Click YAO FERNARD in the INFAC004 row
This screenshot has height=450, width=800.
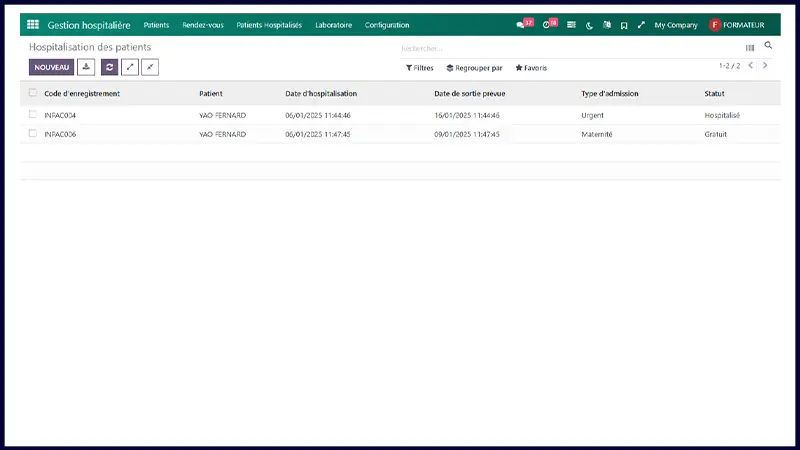click(x=222, y=115)
